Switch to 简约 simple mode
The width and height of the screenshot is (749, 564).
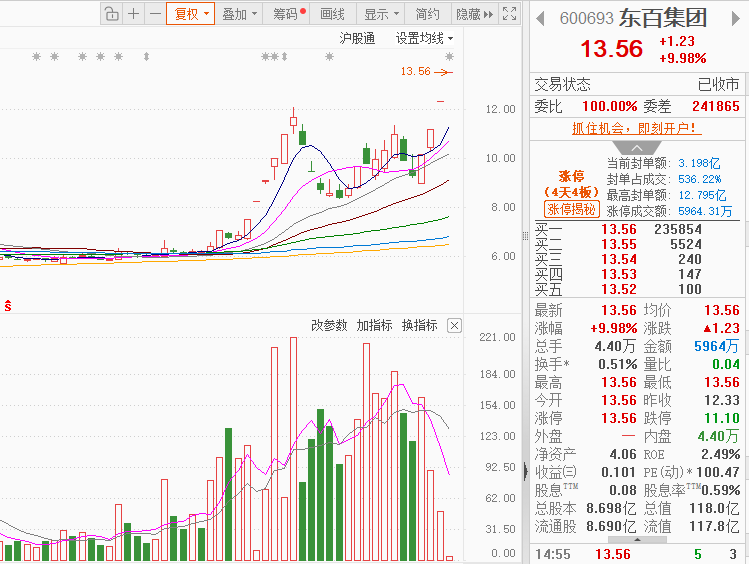tap(428, 14)
